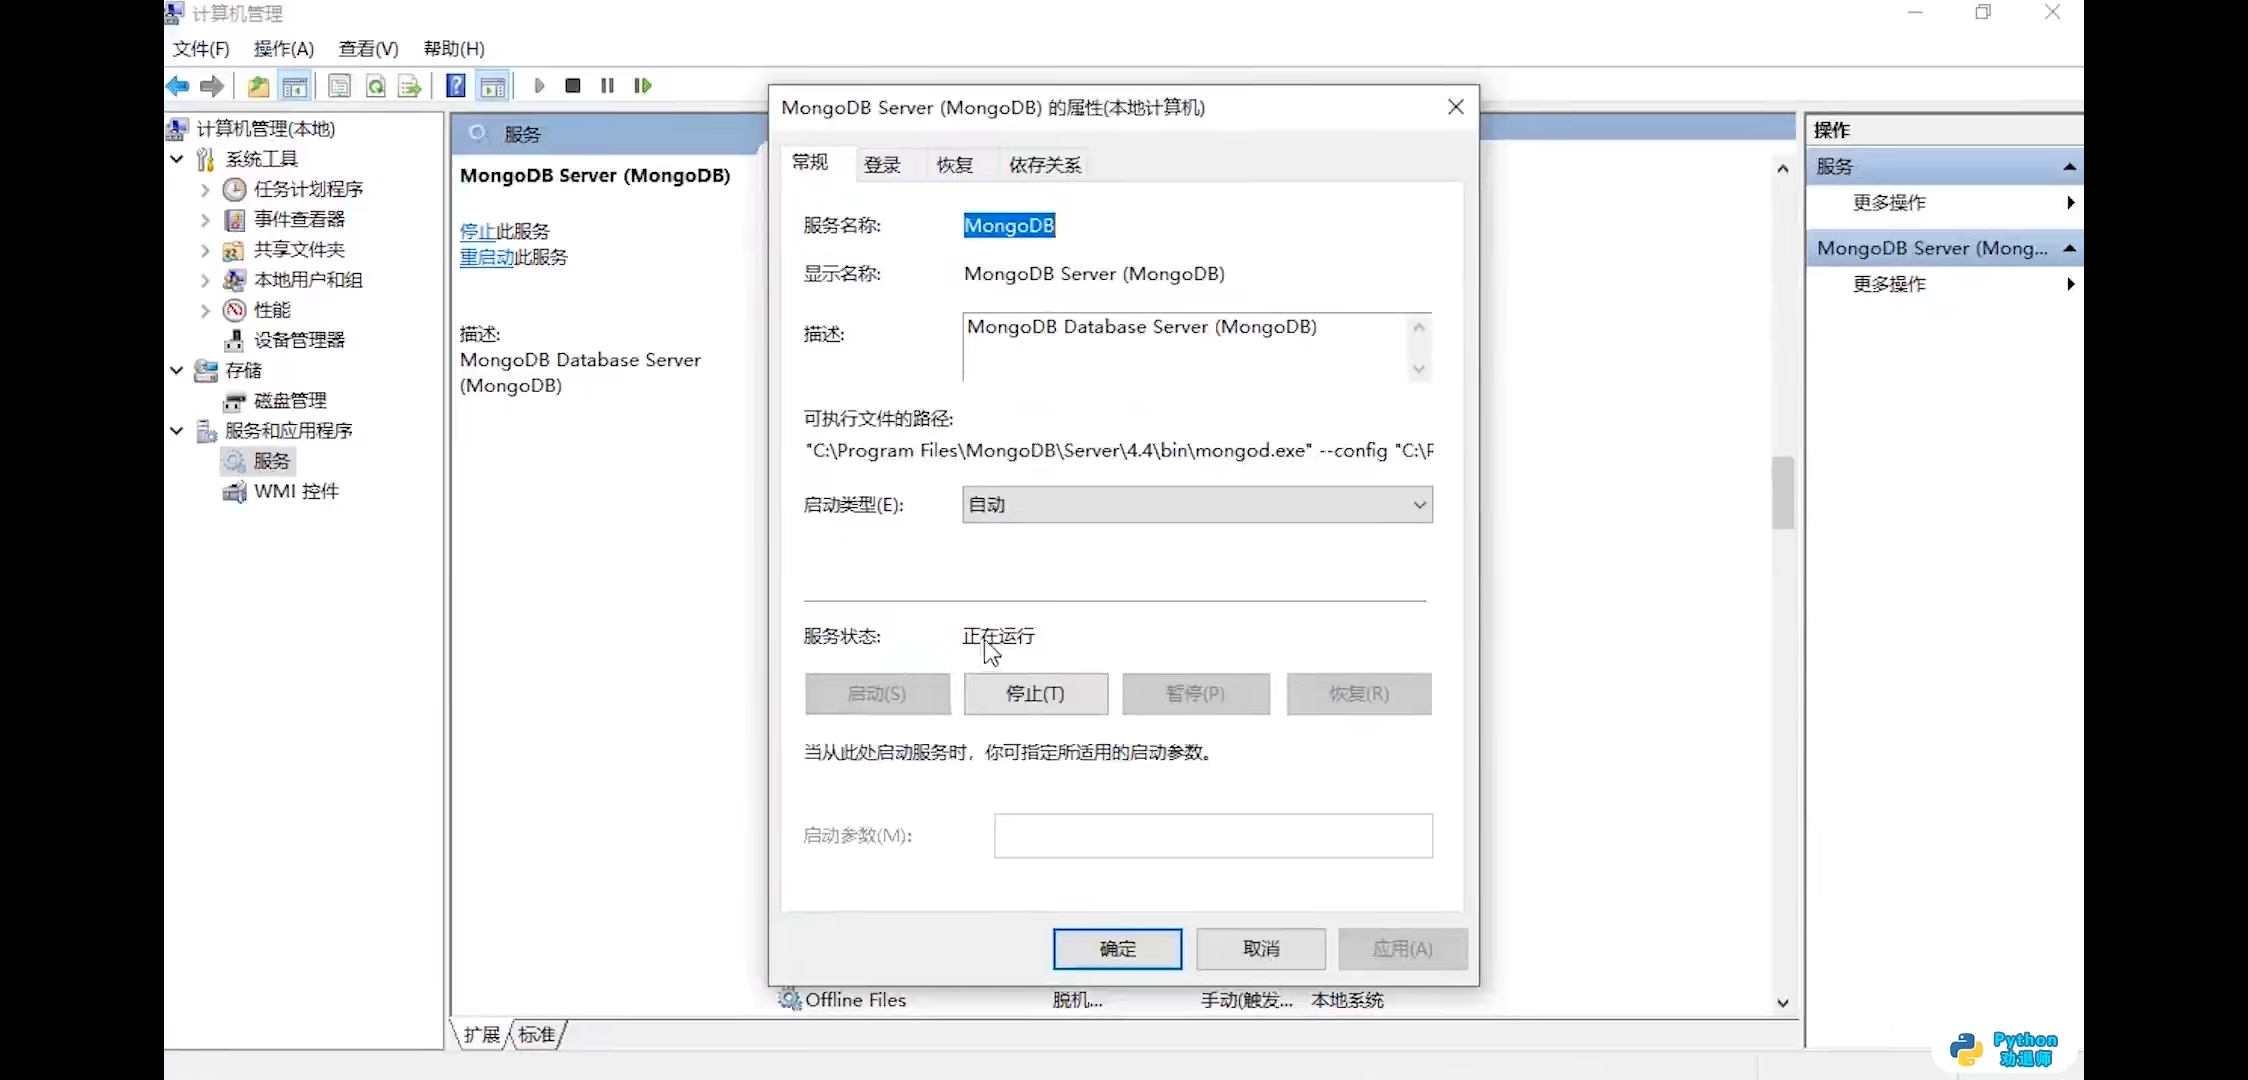This screenshot has width=2248, height=1080.
Task: Open Disk Management in the tree
Action: point(289,400)
